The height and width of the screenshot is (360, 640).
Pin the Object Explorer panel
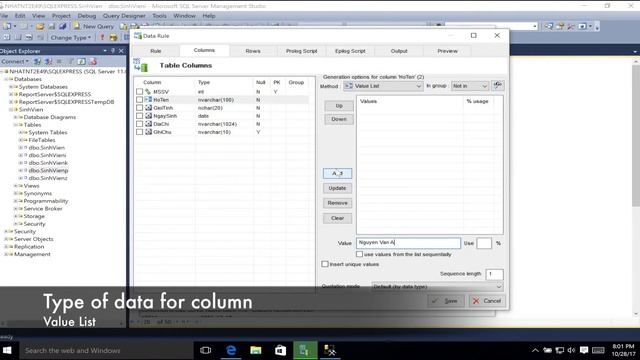(113, 51)
